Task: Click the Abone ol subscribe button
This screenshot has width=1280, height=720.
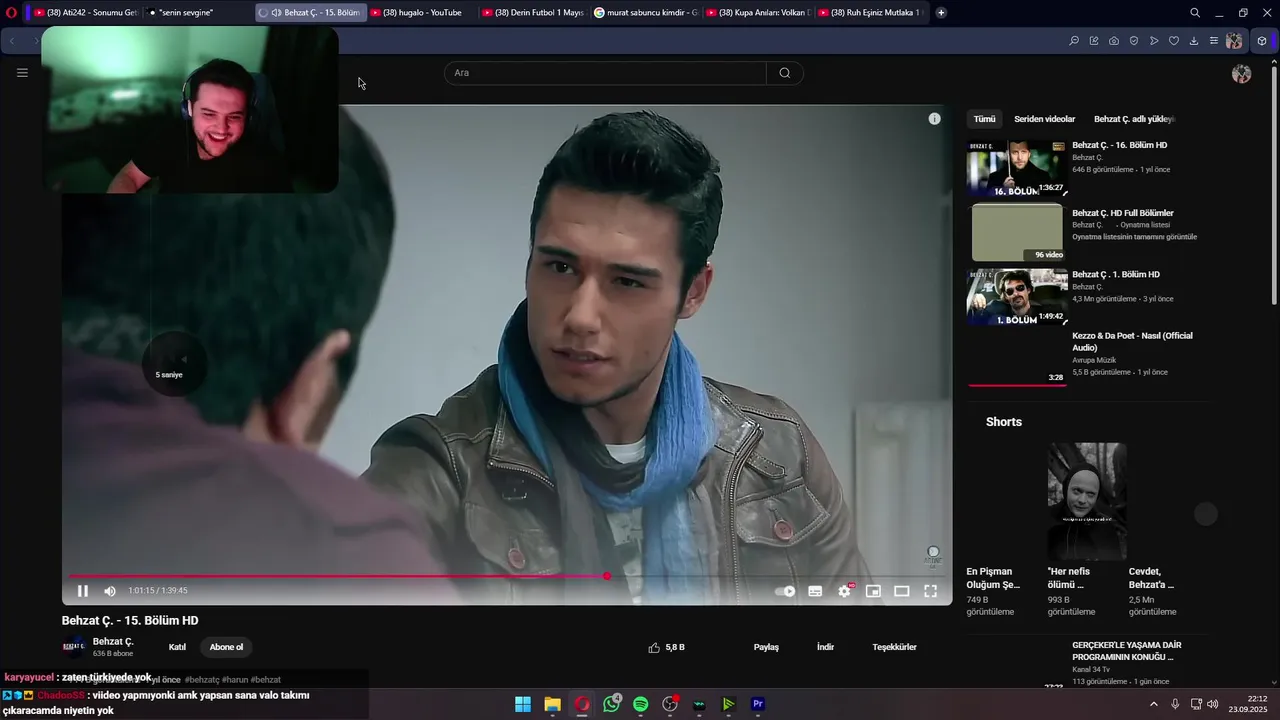Action: (226, 647)
